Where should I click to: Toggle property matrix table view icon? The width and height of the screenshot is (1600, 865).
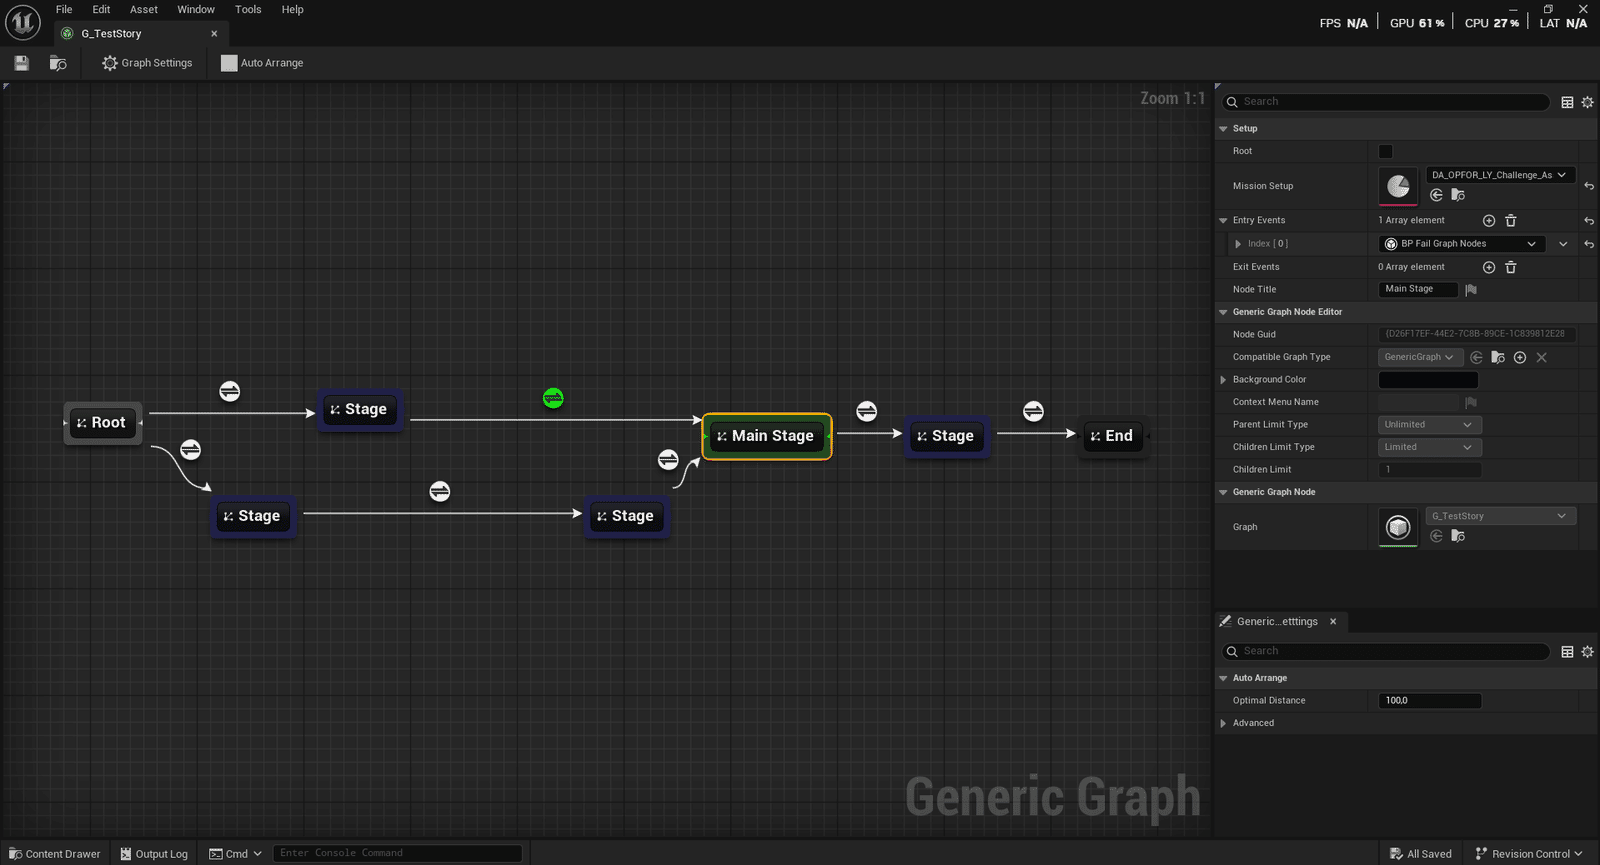[x=1567, y=102]
